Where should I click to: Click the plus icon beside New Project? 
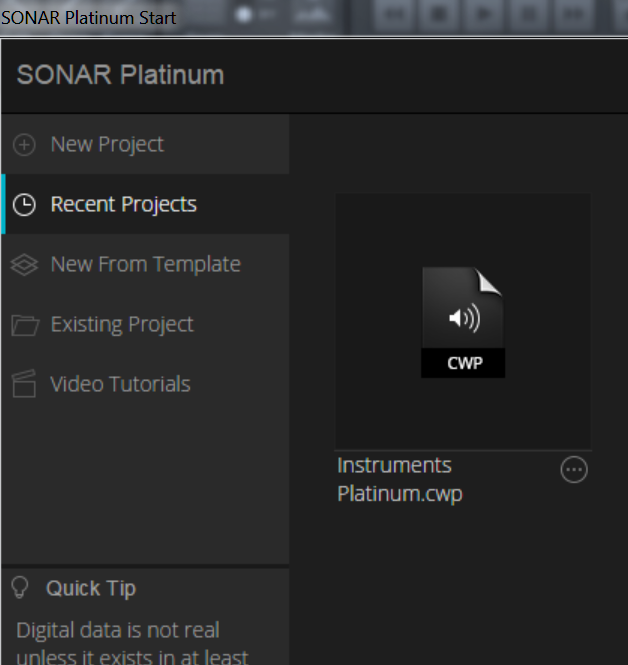point(24,145)
